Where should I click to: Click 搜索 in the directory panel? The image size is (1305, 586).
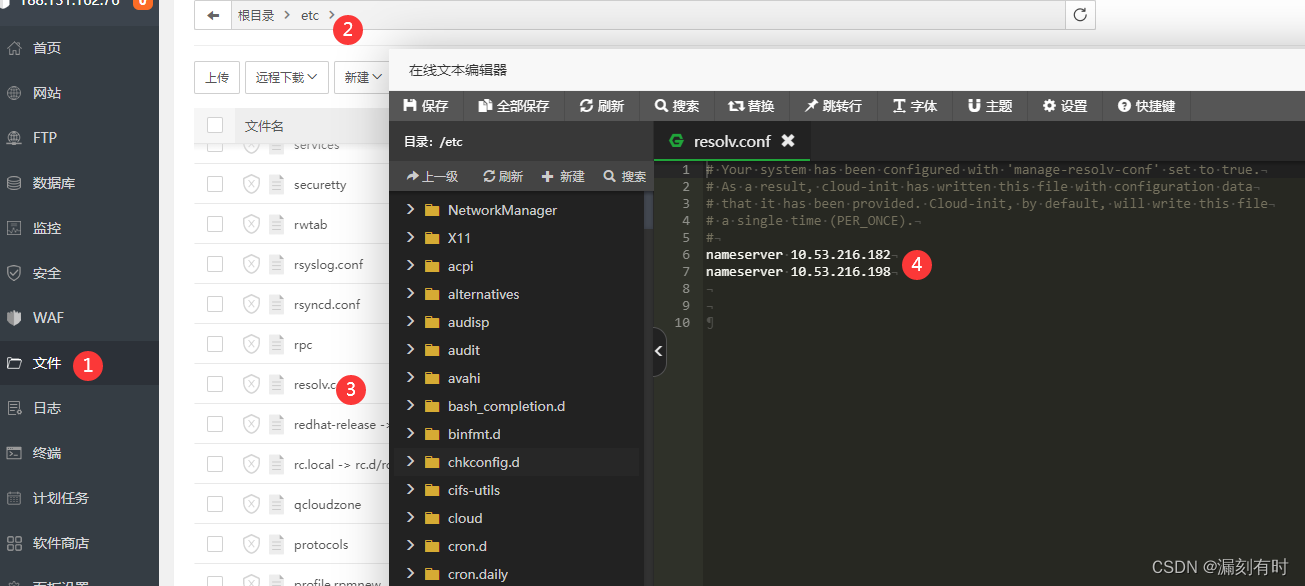[625, 176]
